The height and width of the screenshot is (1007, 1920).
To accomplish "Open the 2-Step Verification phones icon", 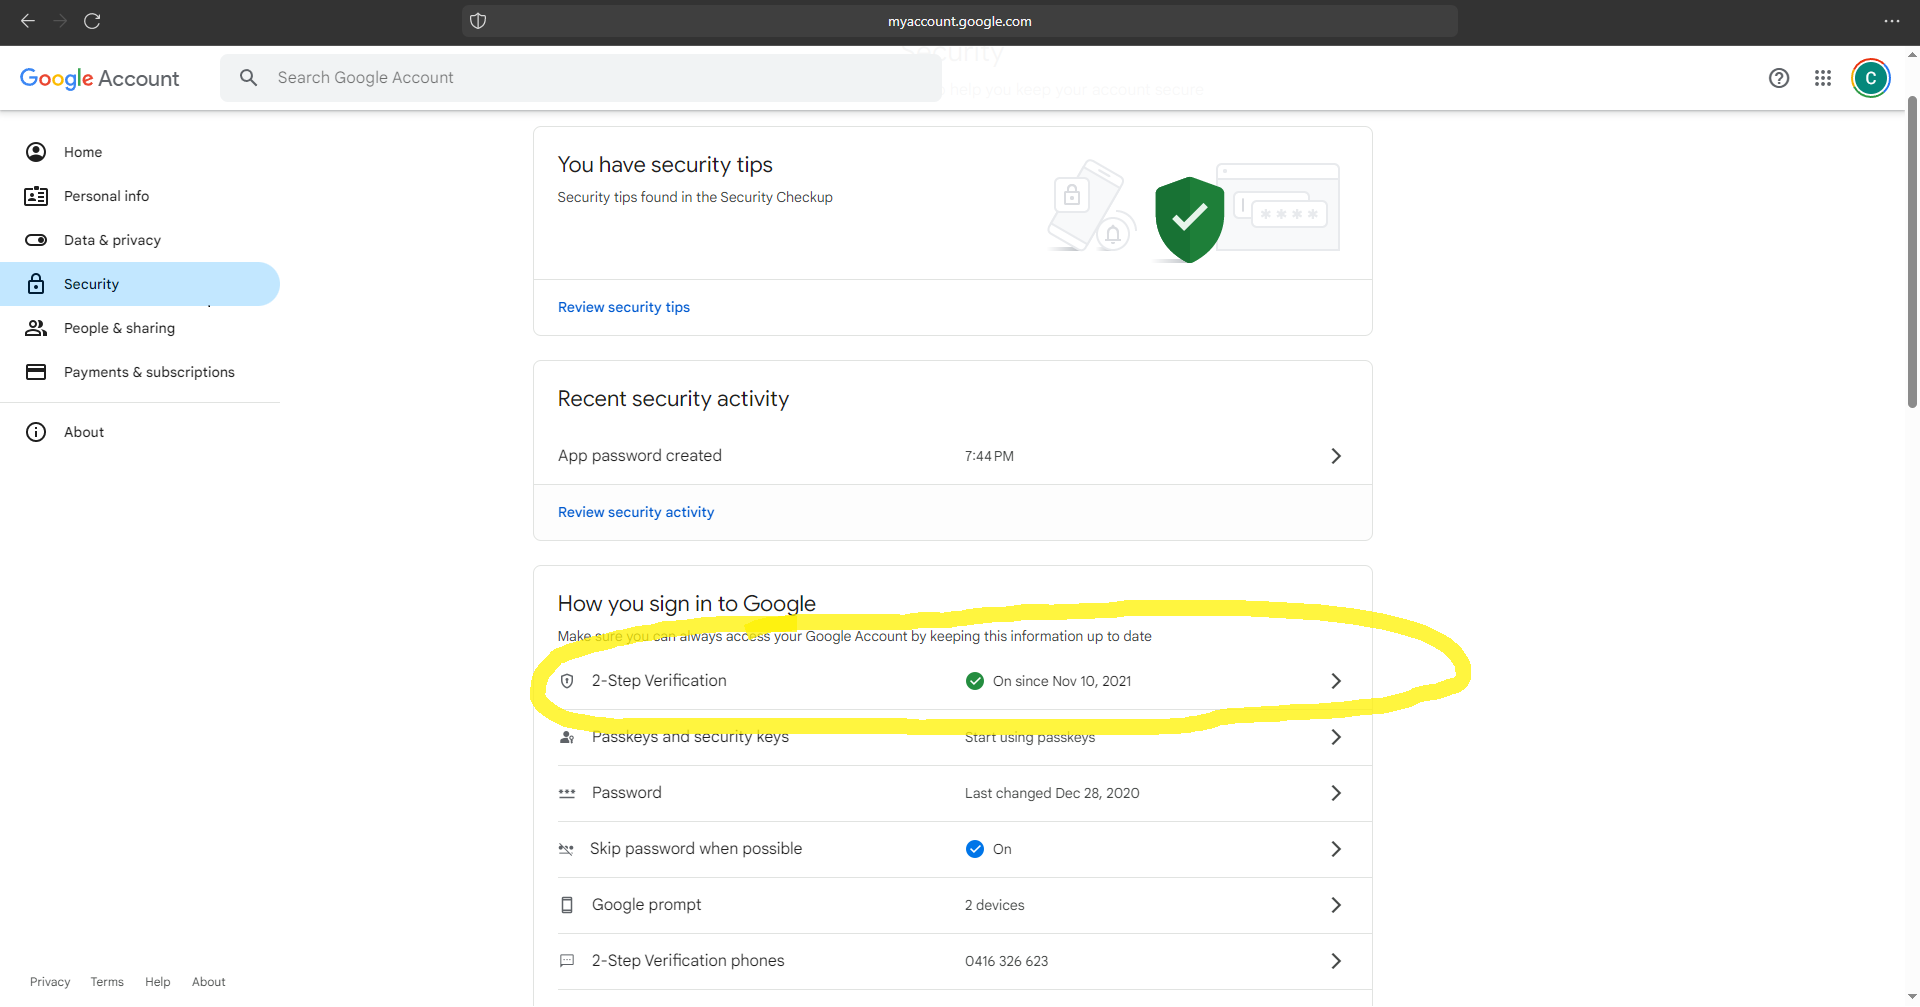I will coord(567,961).
